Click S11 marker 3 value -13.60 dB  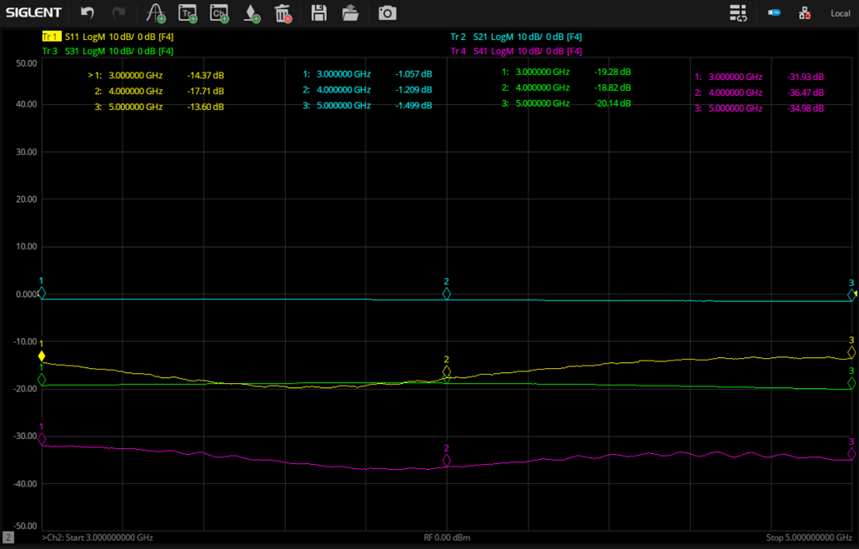(205, 107)
